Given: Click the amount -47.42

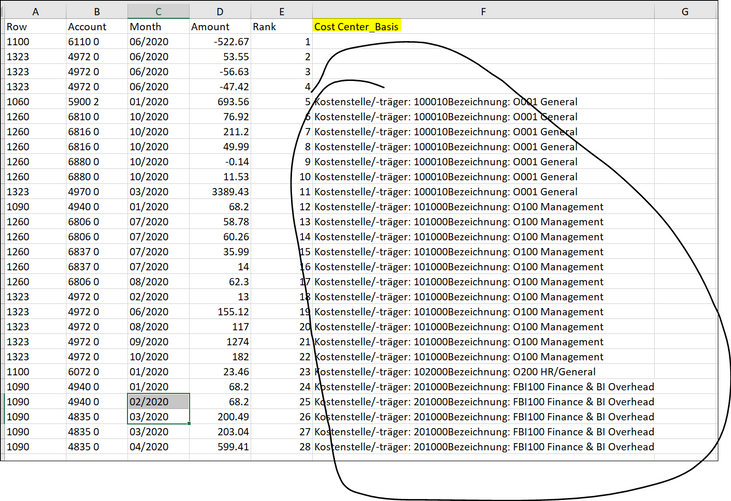Looking at the screenshot, I should pos(220,86).
